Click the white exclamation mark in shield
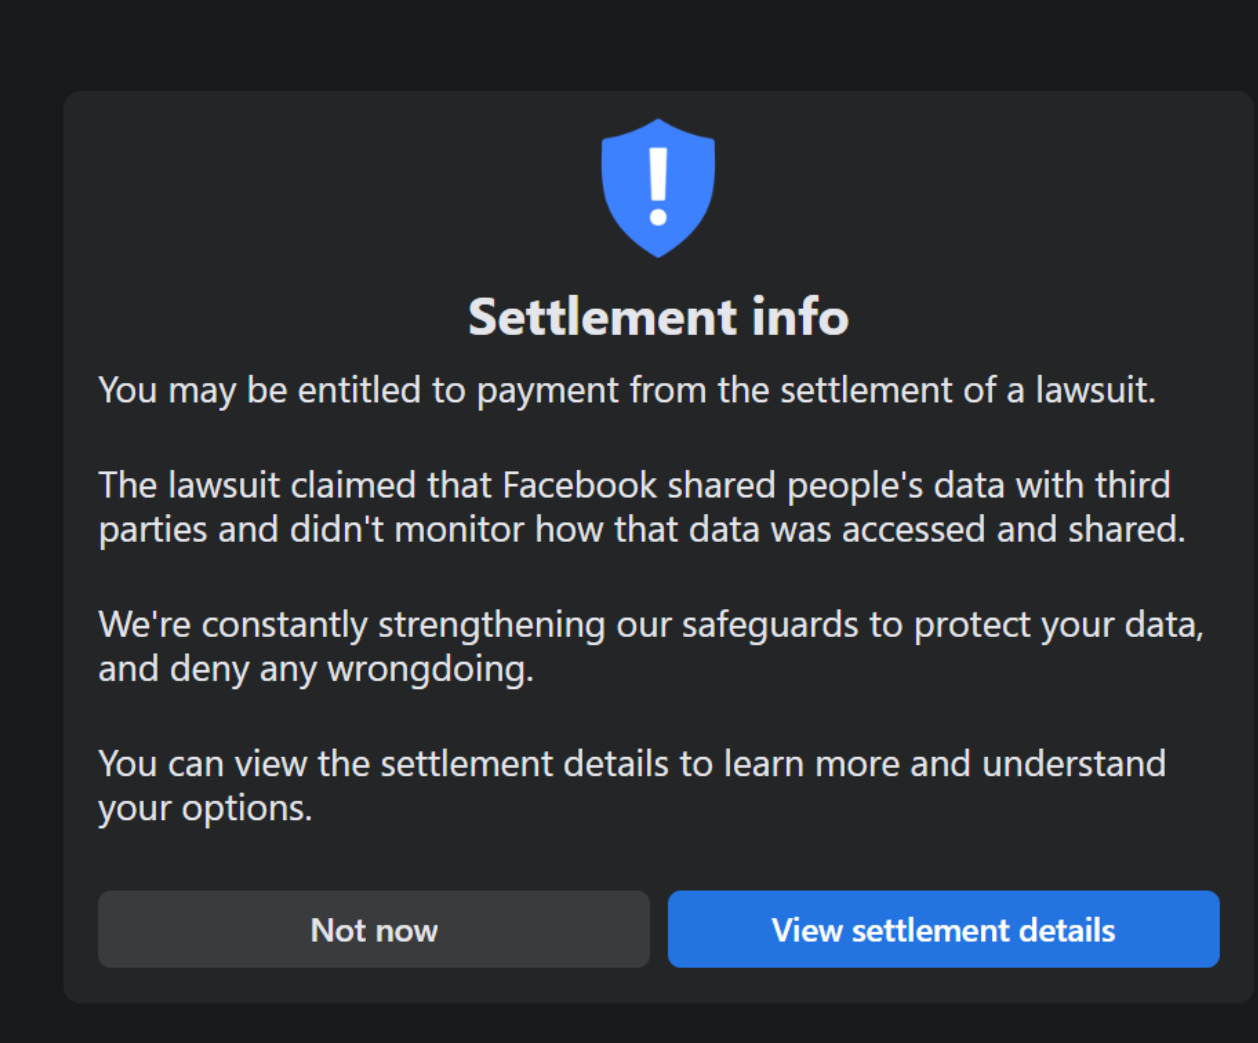The width and height of the screenshot is (1258, 1043). pos(658,187)
